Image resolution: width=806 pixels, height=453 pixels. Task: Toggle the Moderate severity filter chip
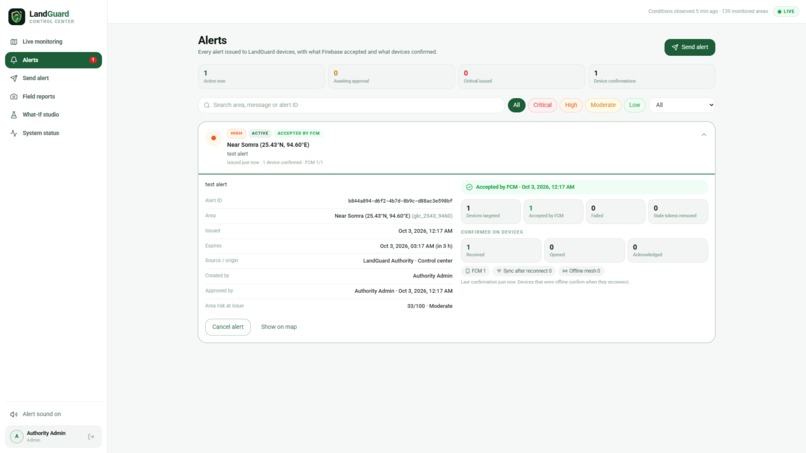click(x=602, y=105)
